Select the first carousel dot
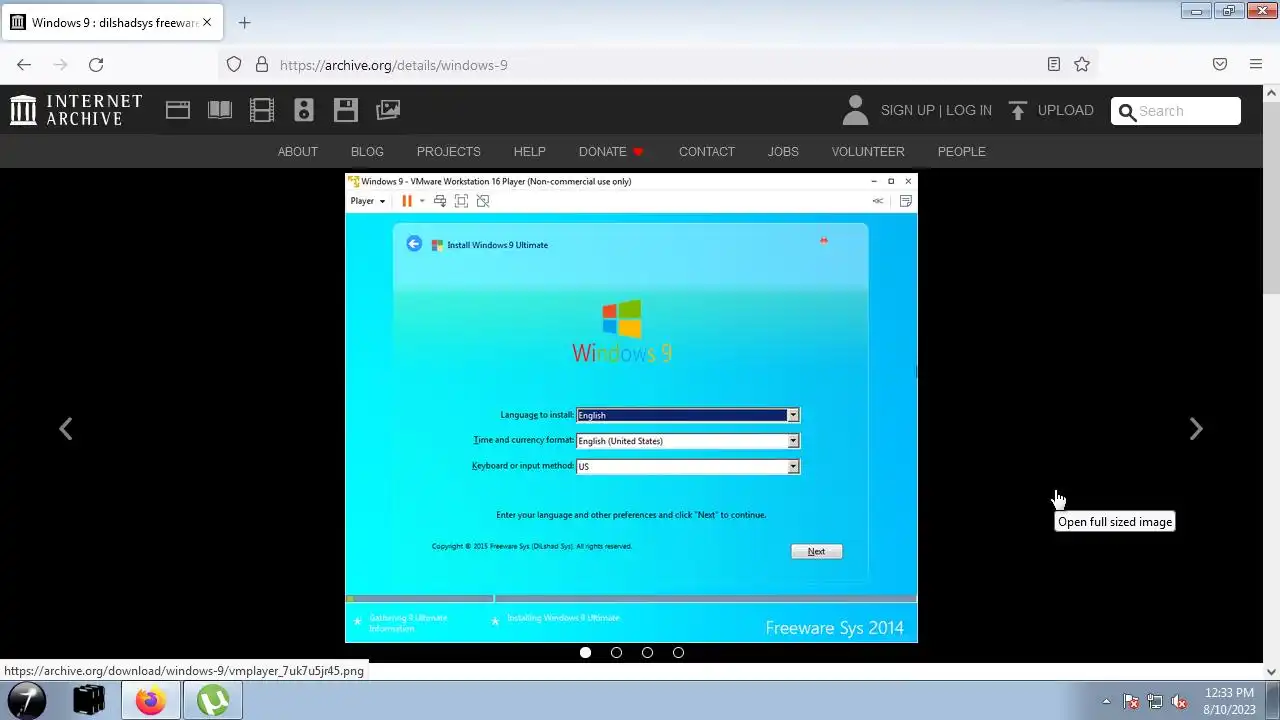The image size is (1280, 720). point(586,652)
